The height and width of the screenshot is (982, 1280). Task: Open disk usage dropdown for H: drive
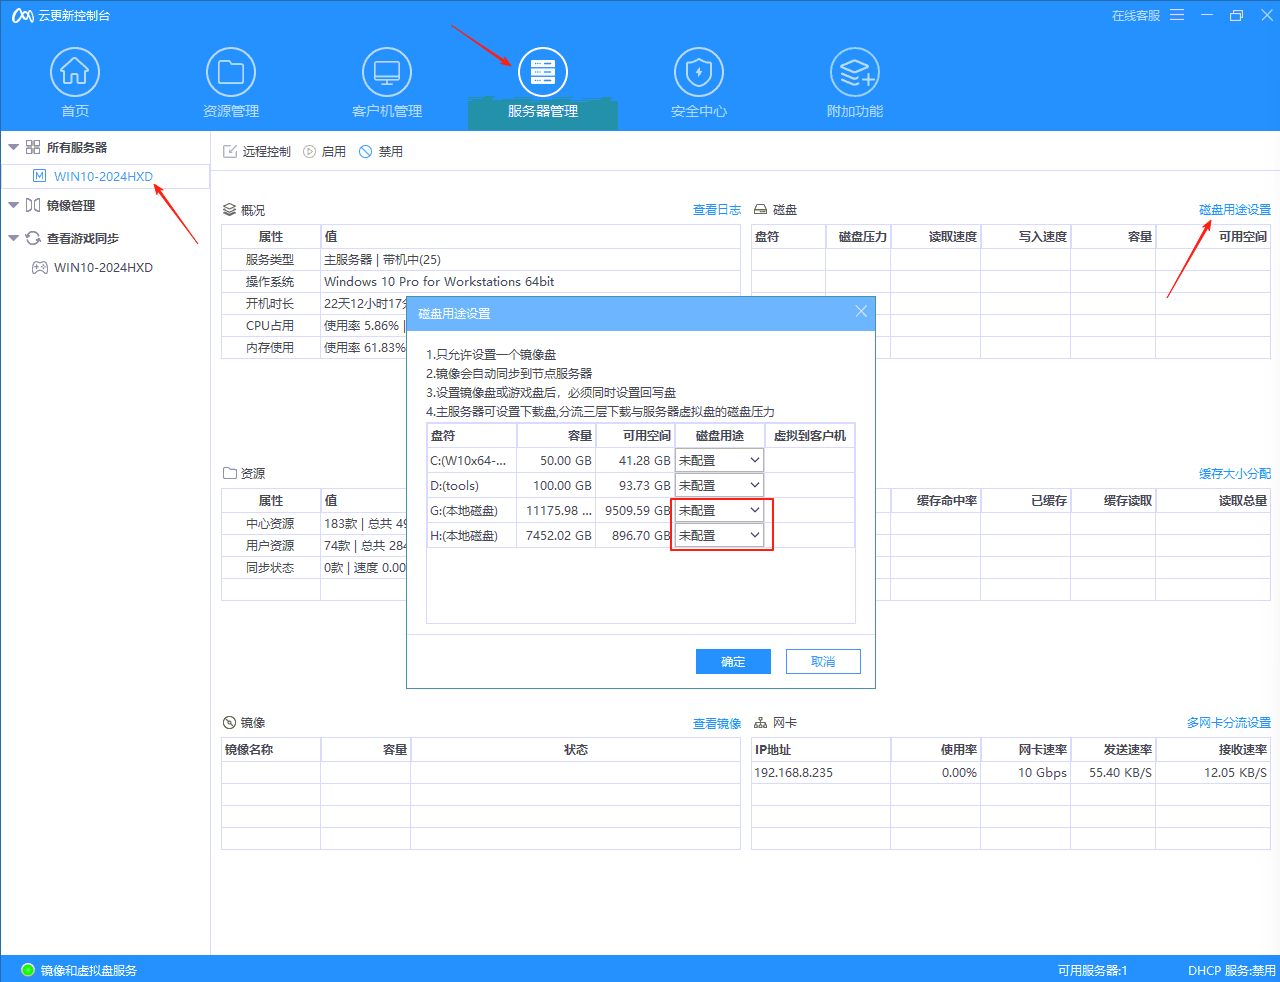754,535
